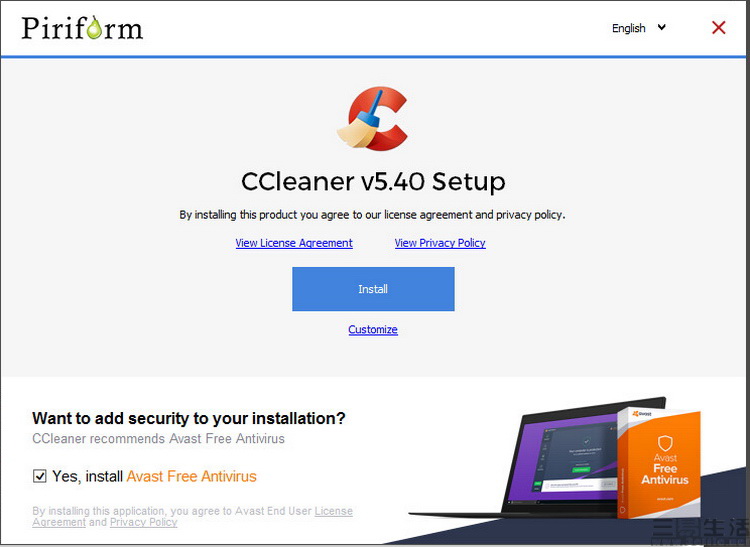Open the View License Agreement link
This screenshot has width=750, height=547.
[x=294, y=243]
